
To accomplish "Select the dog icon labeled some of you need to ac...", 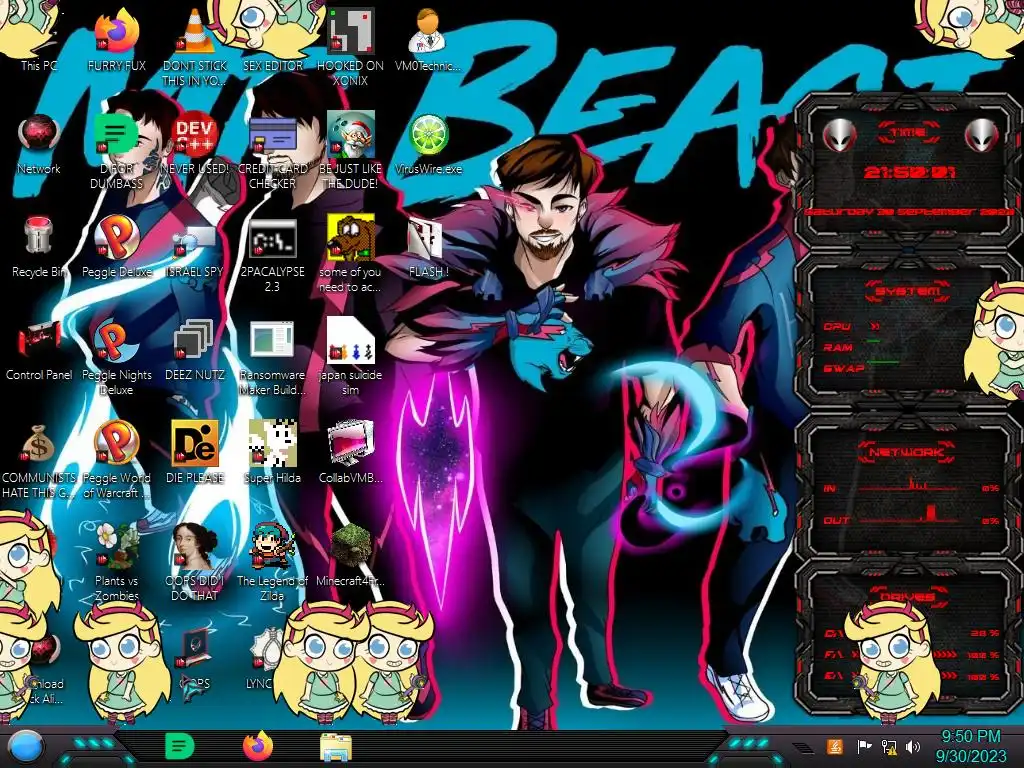I will coord(350,253).
